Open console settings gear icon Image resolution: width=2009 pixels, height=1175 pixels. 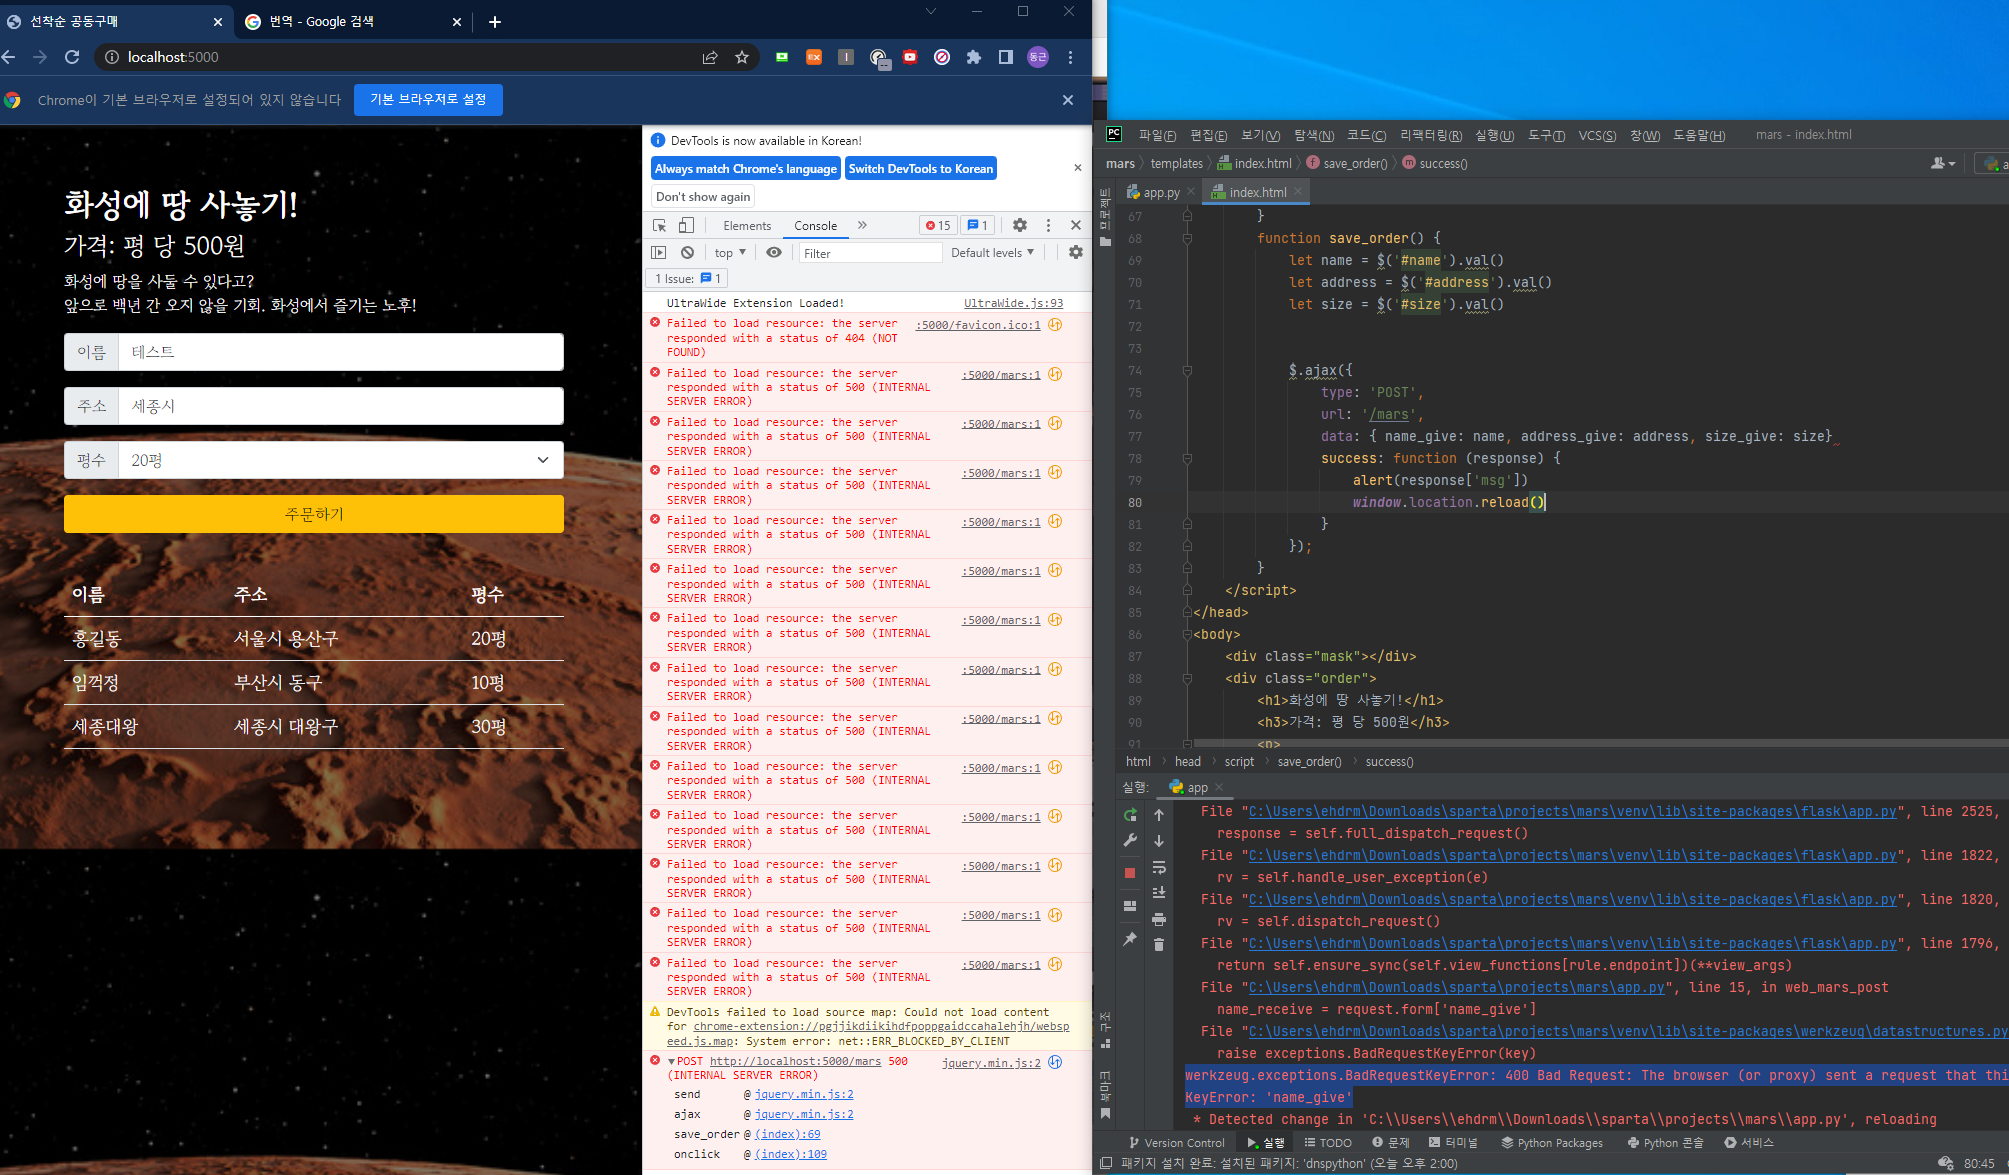(x=1076, y=252)
